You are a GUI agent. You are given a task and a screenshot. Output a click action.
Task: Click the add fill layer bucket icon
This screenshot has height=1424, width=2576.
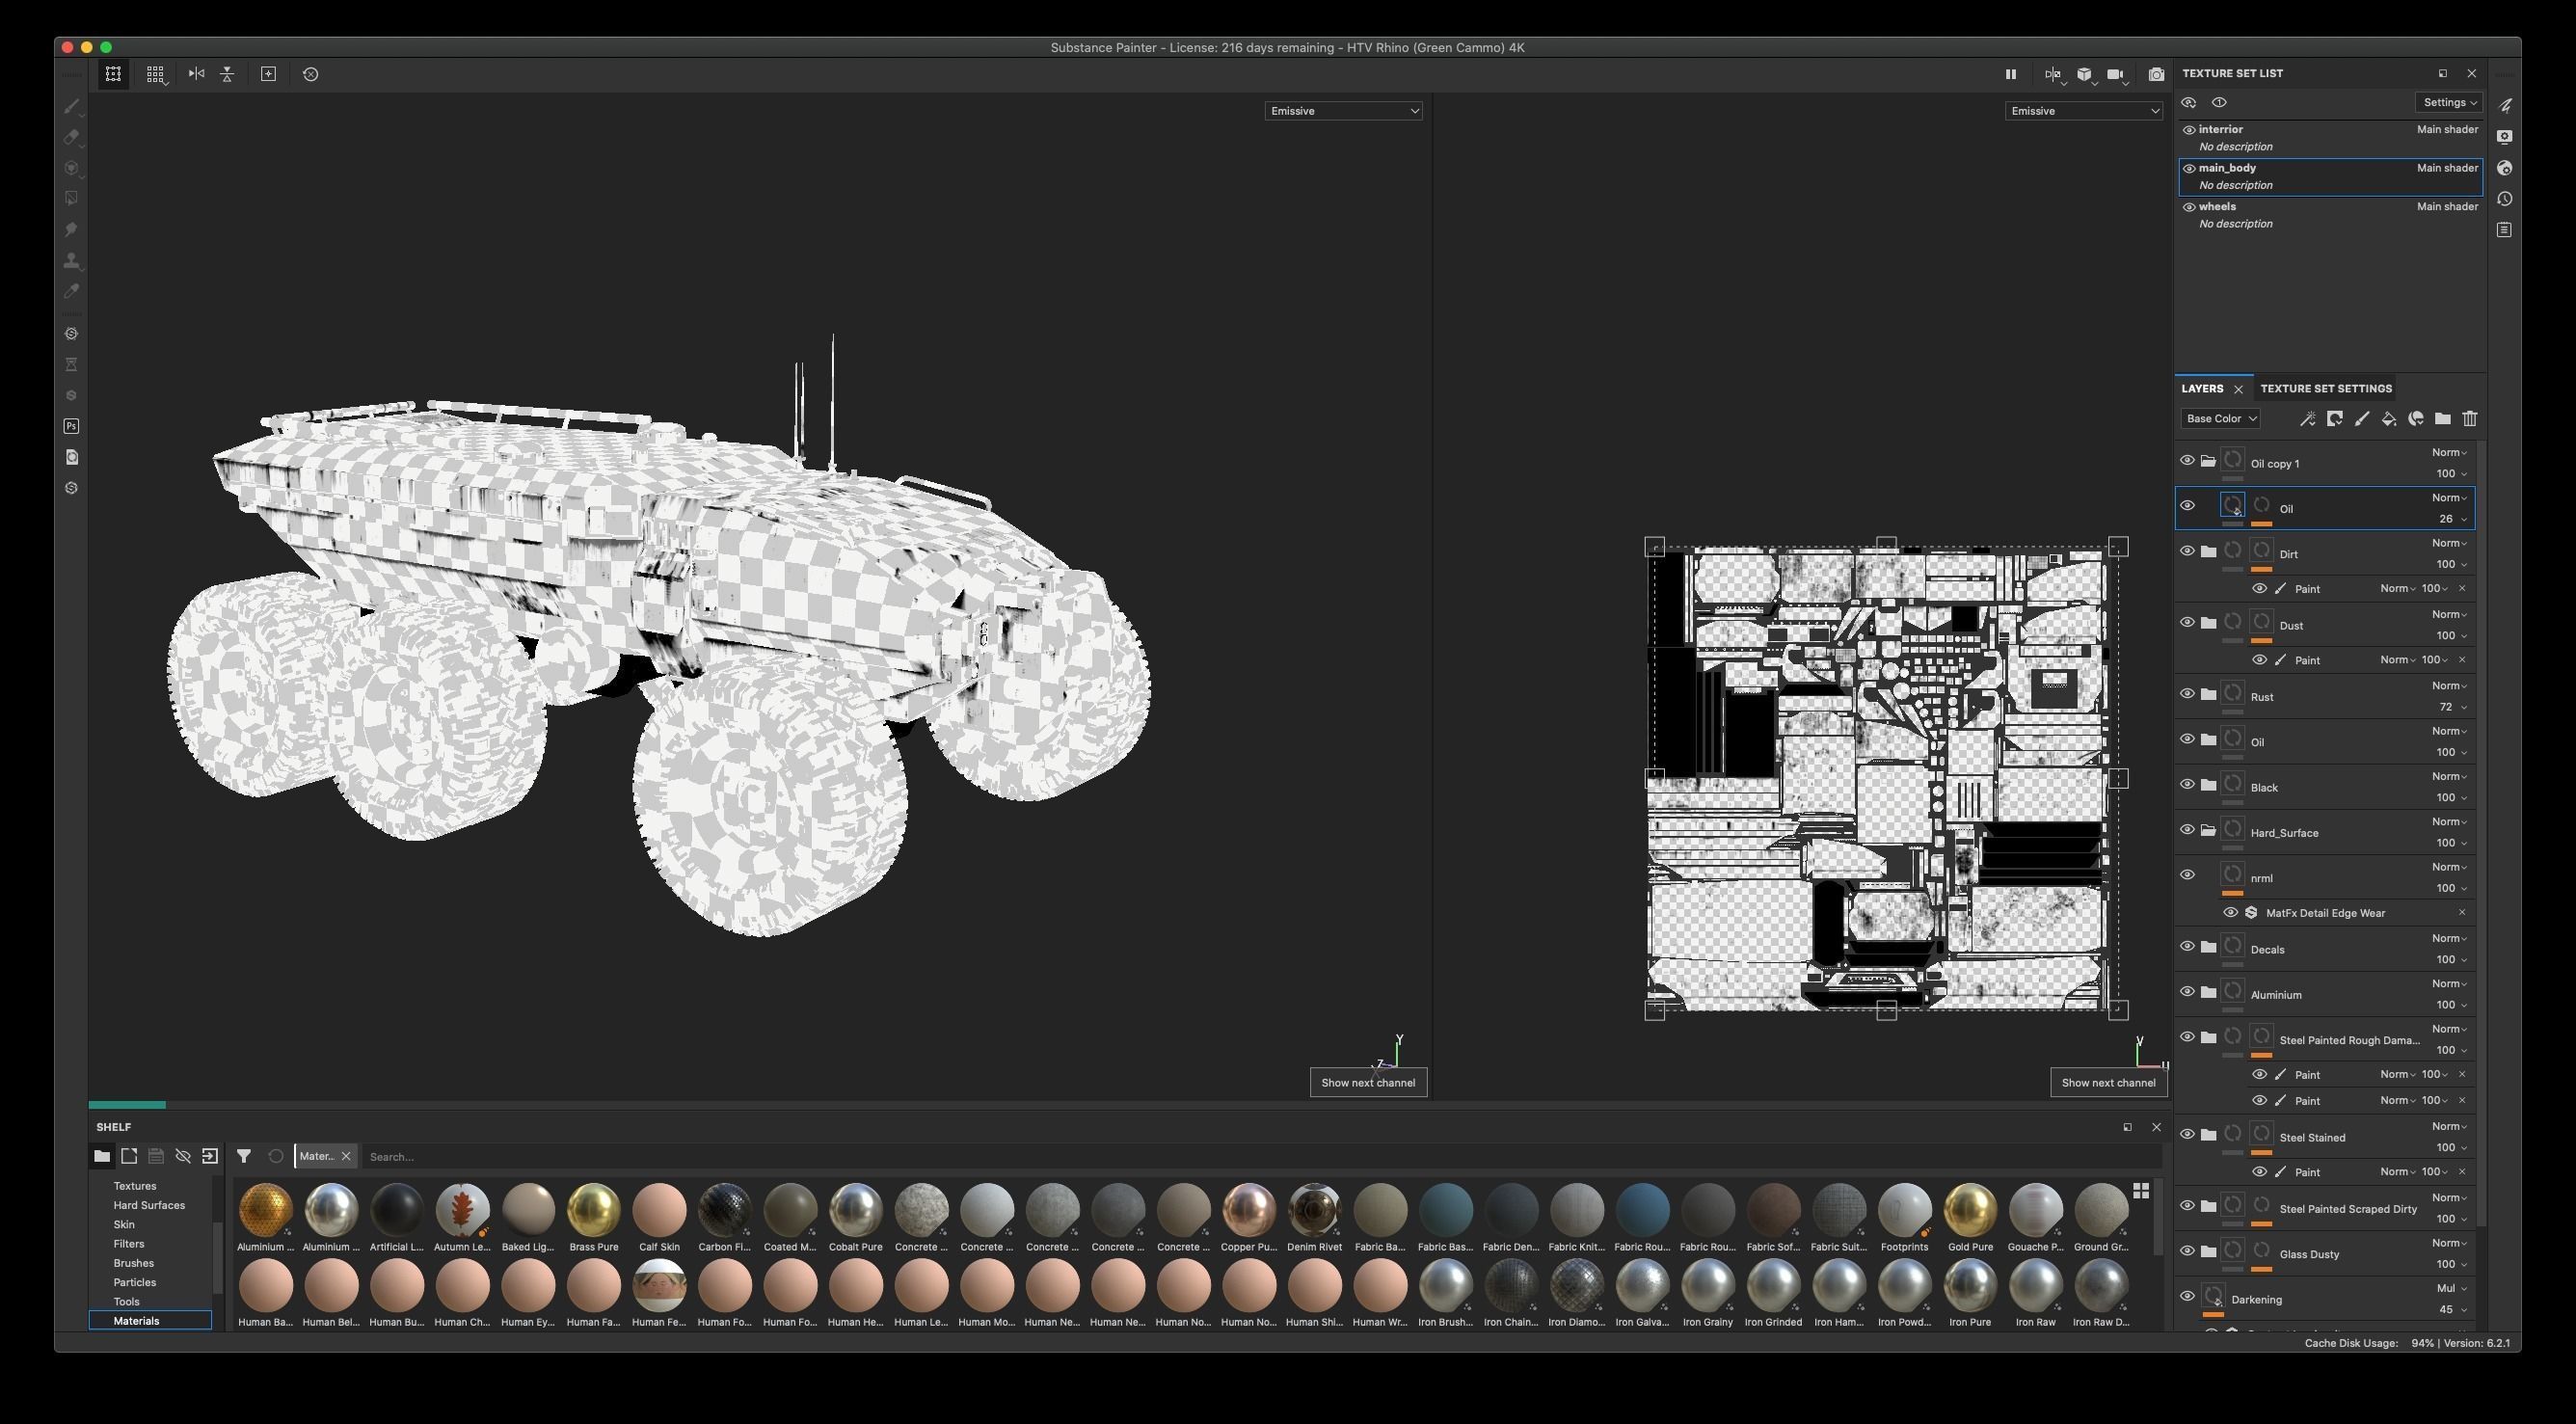[2388, 419]
